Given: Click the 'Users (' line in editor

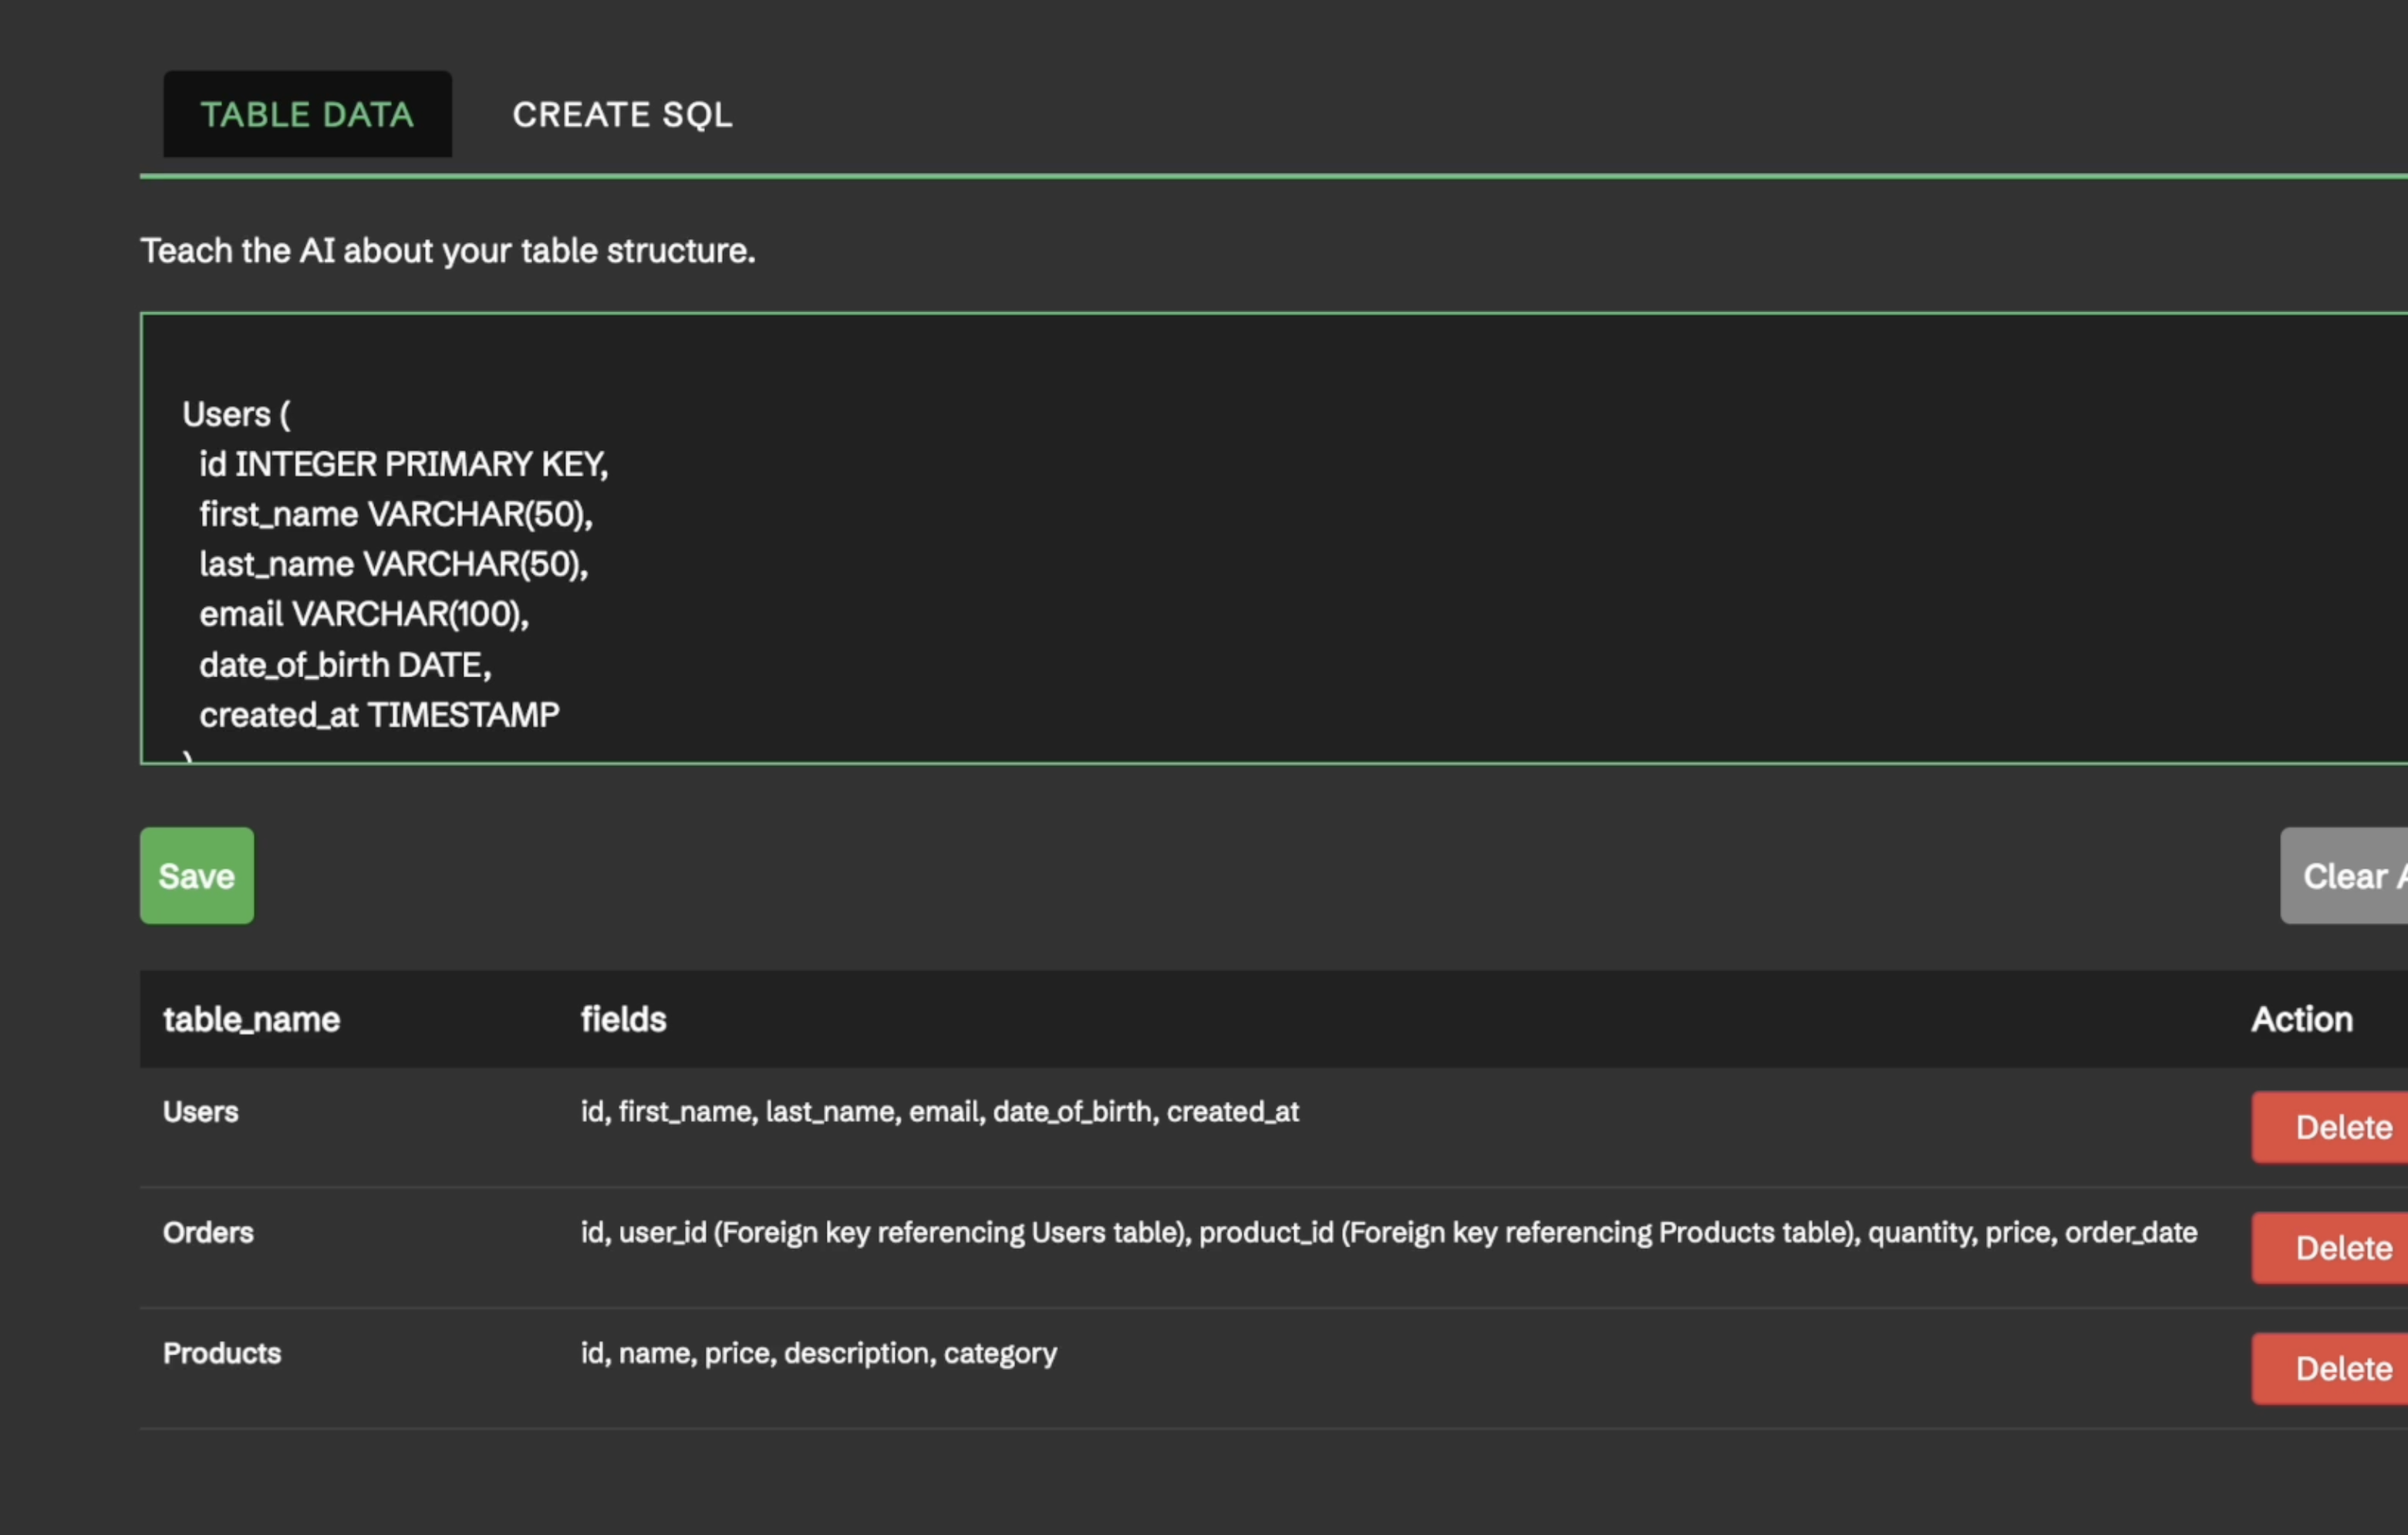Looking at the screenshot, I should [x=236, y=414].
